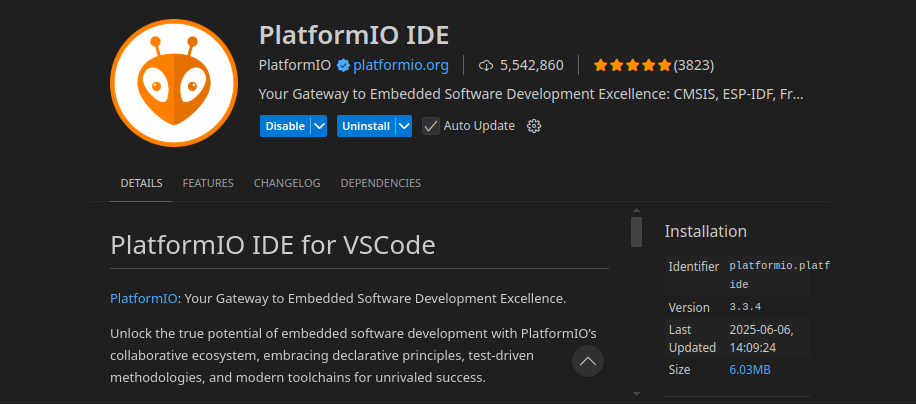Click the readme scrollbar thumb
The image size is (916, 404).
tap(636, 232)
